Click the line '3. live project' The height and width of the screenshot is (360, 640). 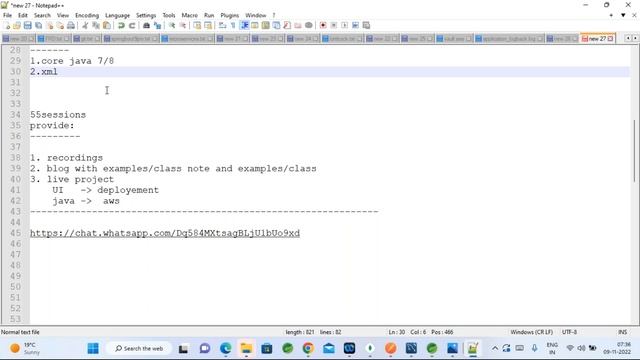click(72, 179)
